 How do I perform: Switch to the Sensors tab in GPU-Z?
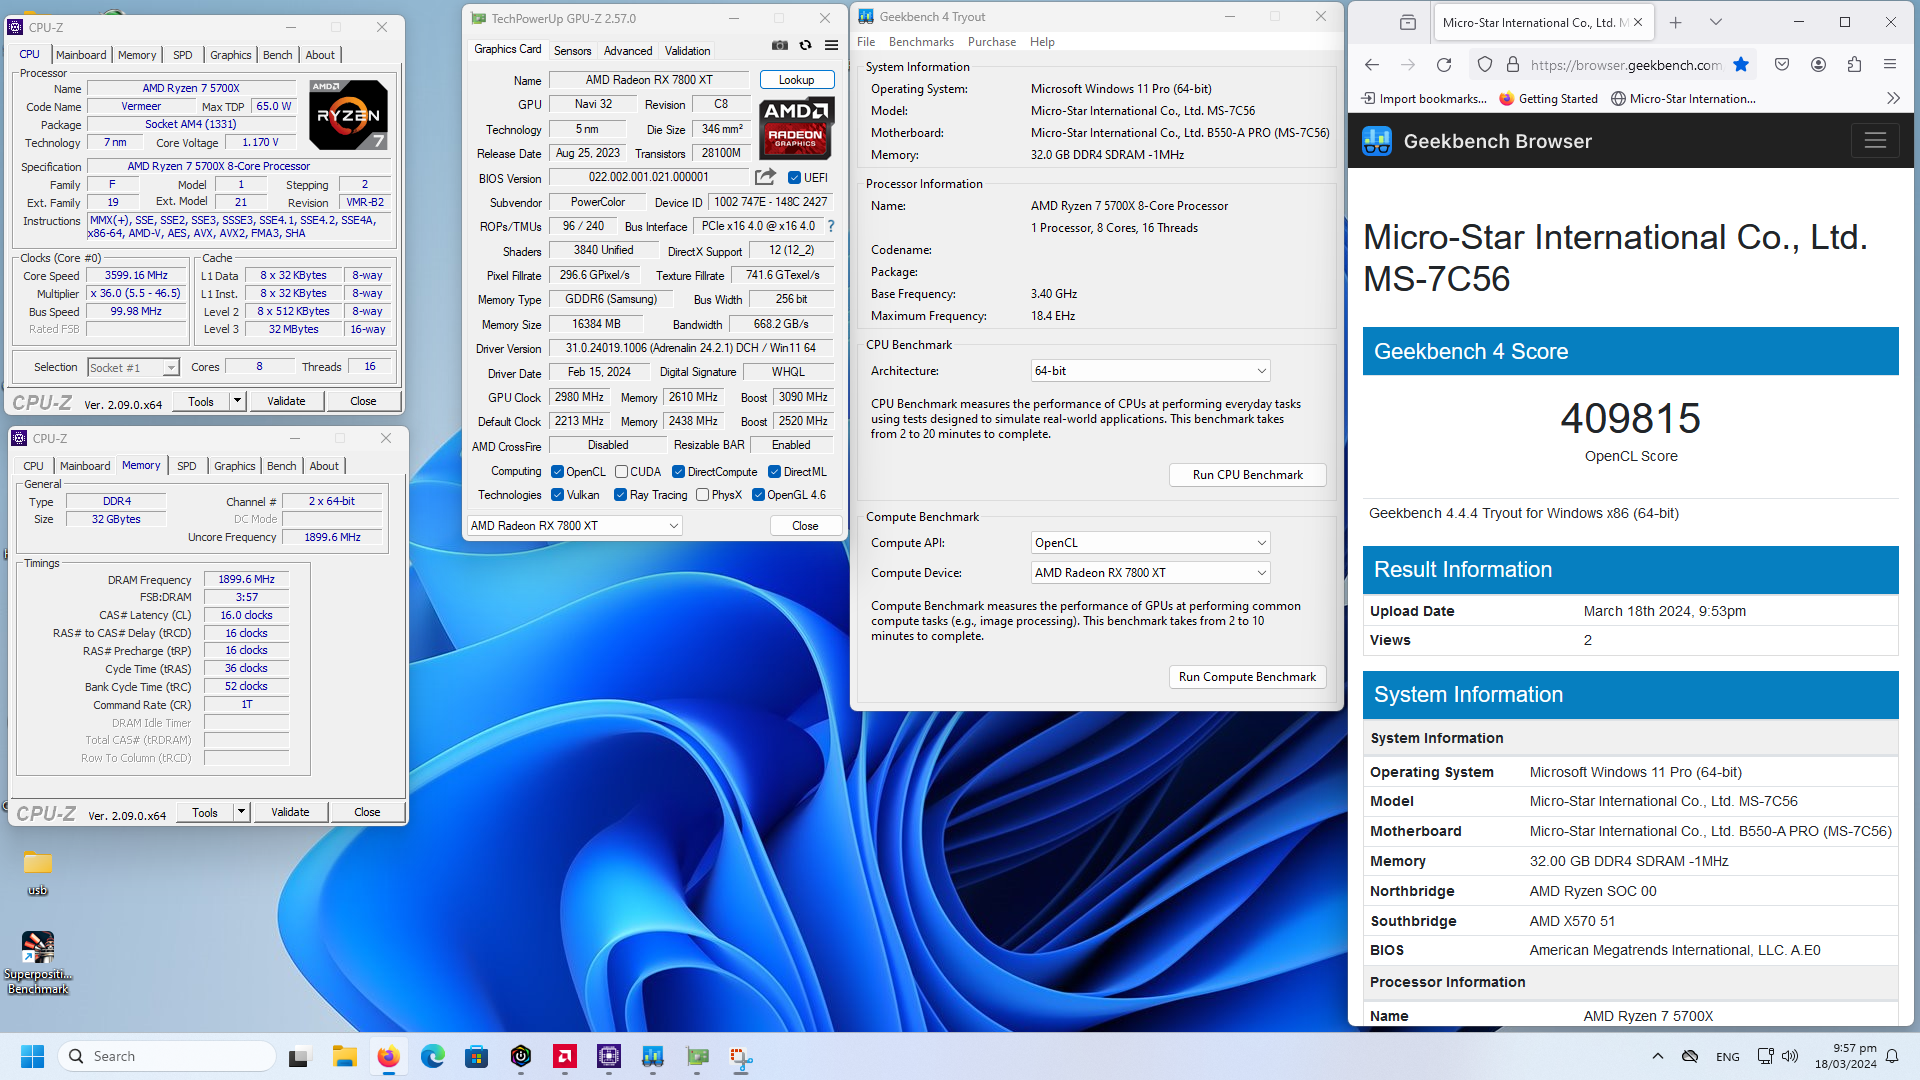572,51
